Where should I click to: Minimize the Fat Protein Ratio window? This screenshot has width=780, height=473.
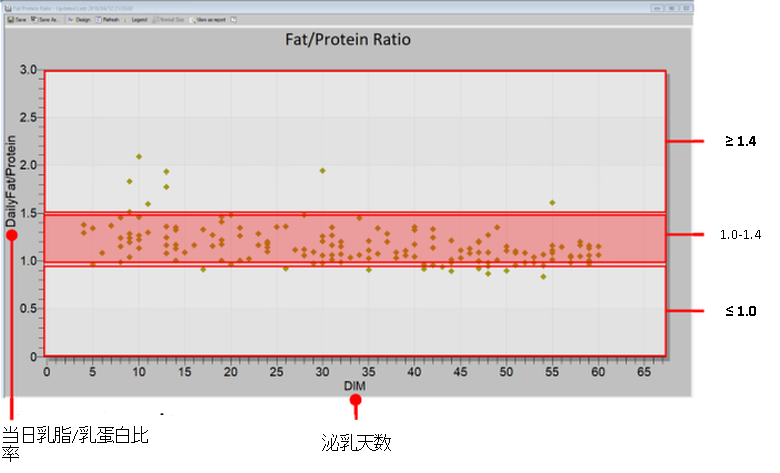point(655,7)
